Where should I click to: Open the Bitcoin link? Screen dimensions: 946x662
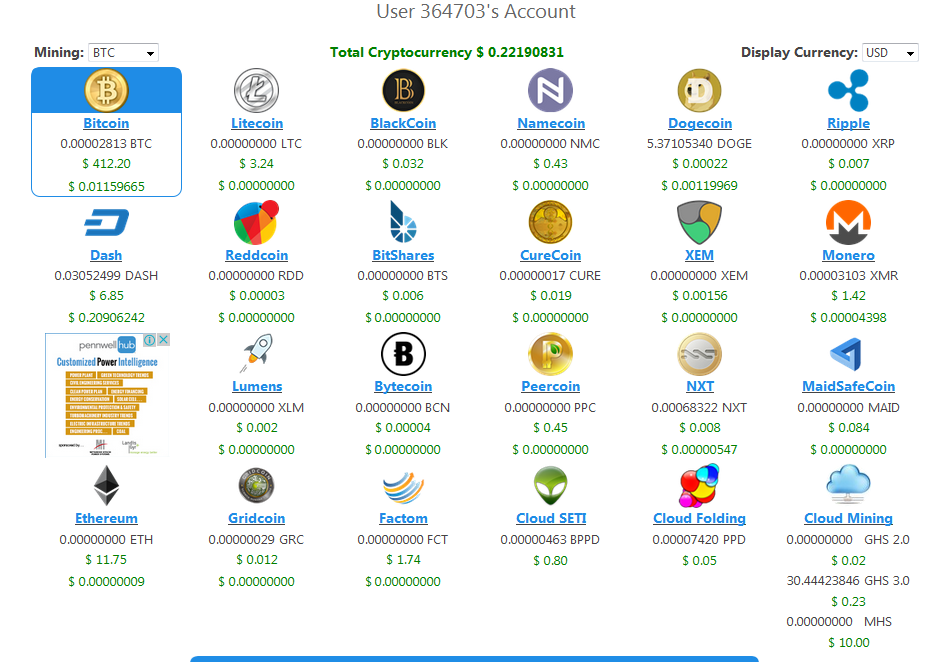[x=106, y=123]
